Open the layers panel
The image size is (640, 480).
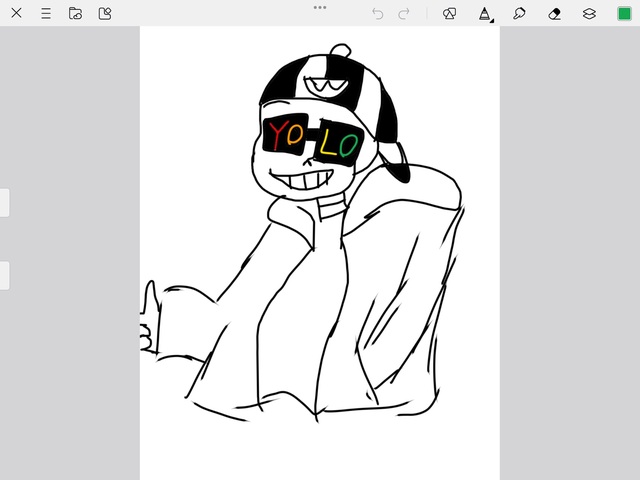pos(589,13)
